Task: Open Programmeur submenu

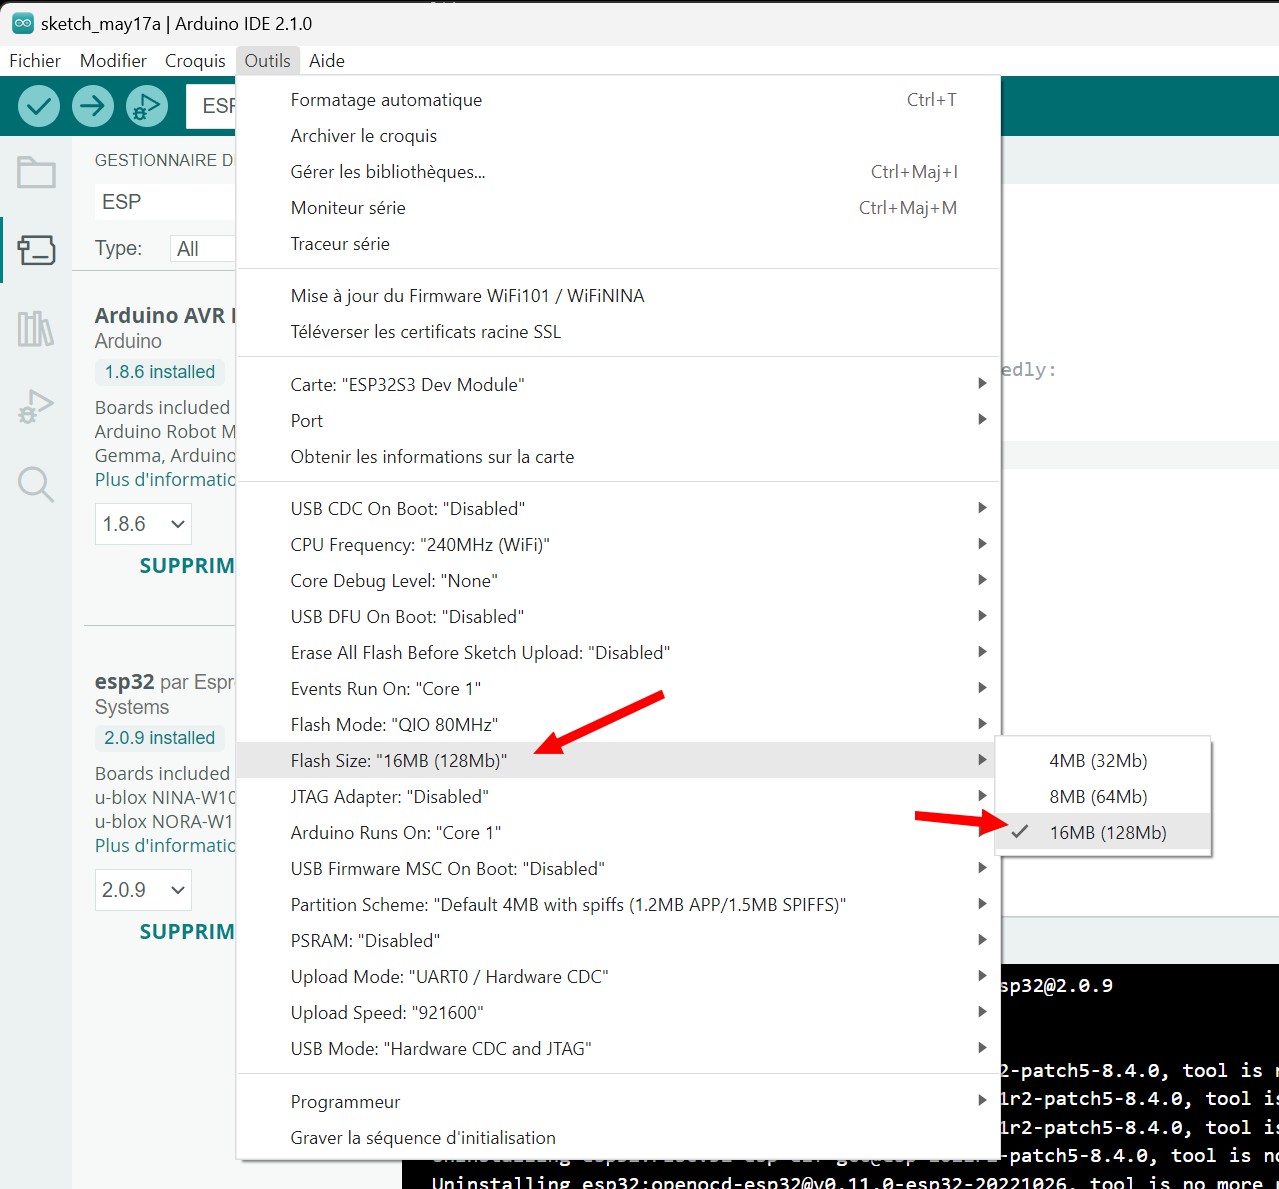Action: point(618,1102)
